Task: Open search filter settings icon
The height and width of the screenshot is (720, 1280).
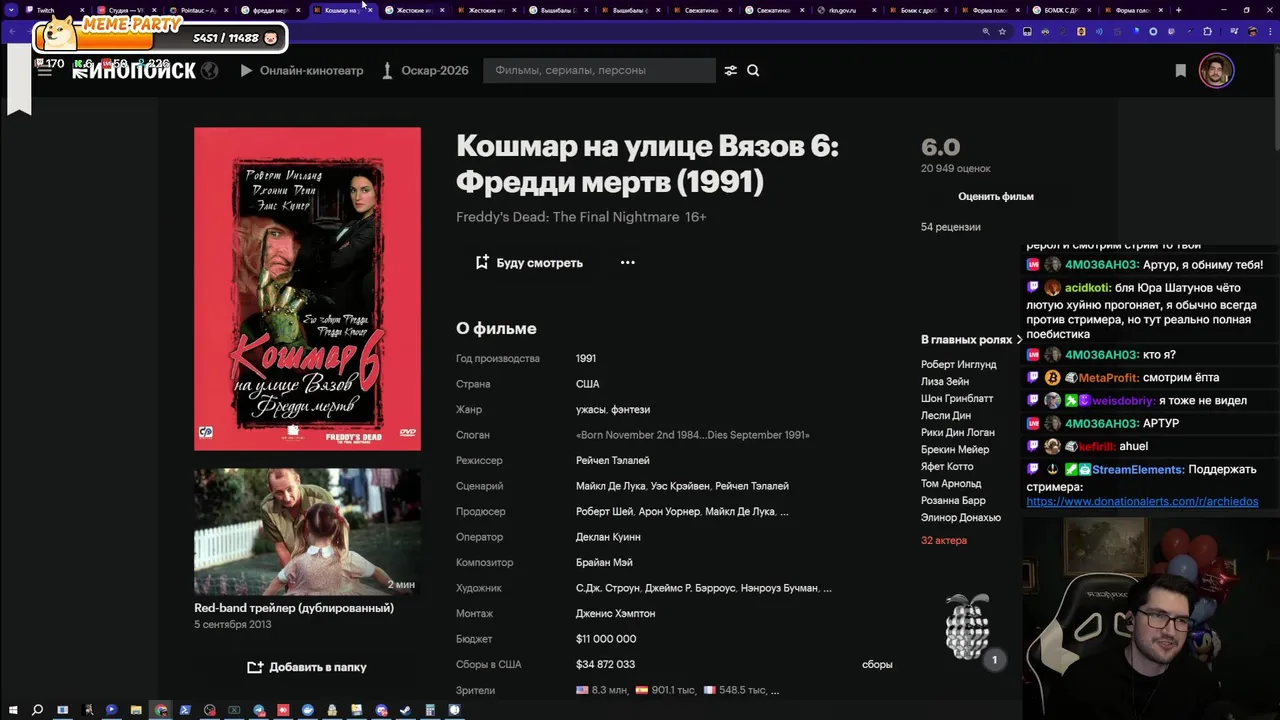Action: [730, 70]
